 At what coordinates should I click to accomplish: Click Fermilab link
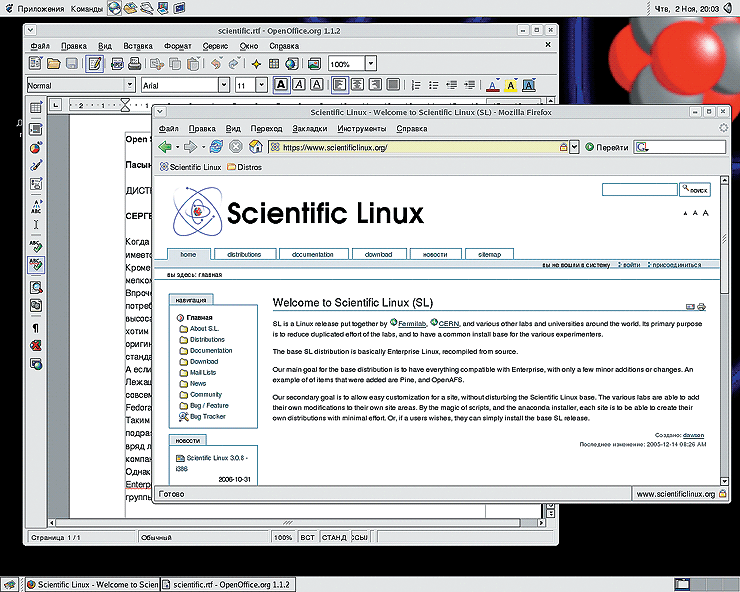[x=412, y=324]
